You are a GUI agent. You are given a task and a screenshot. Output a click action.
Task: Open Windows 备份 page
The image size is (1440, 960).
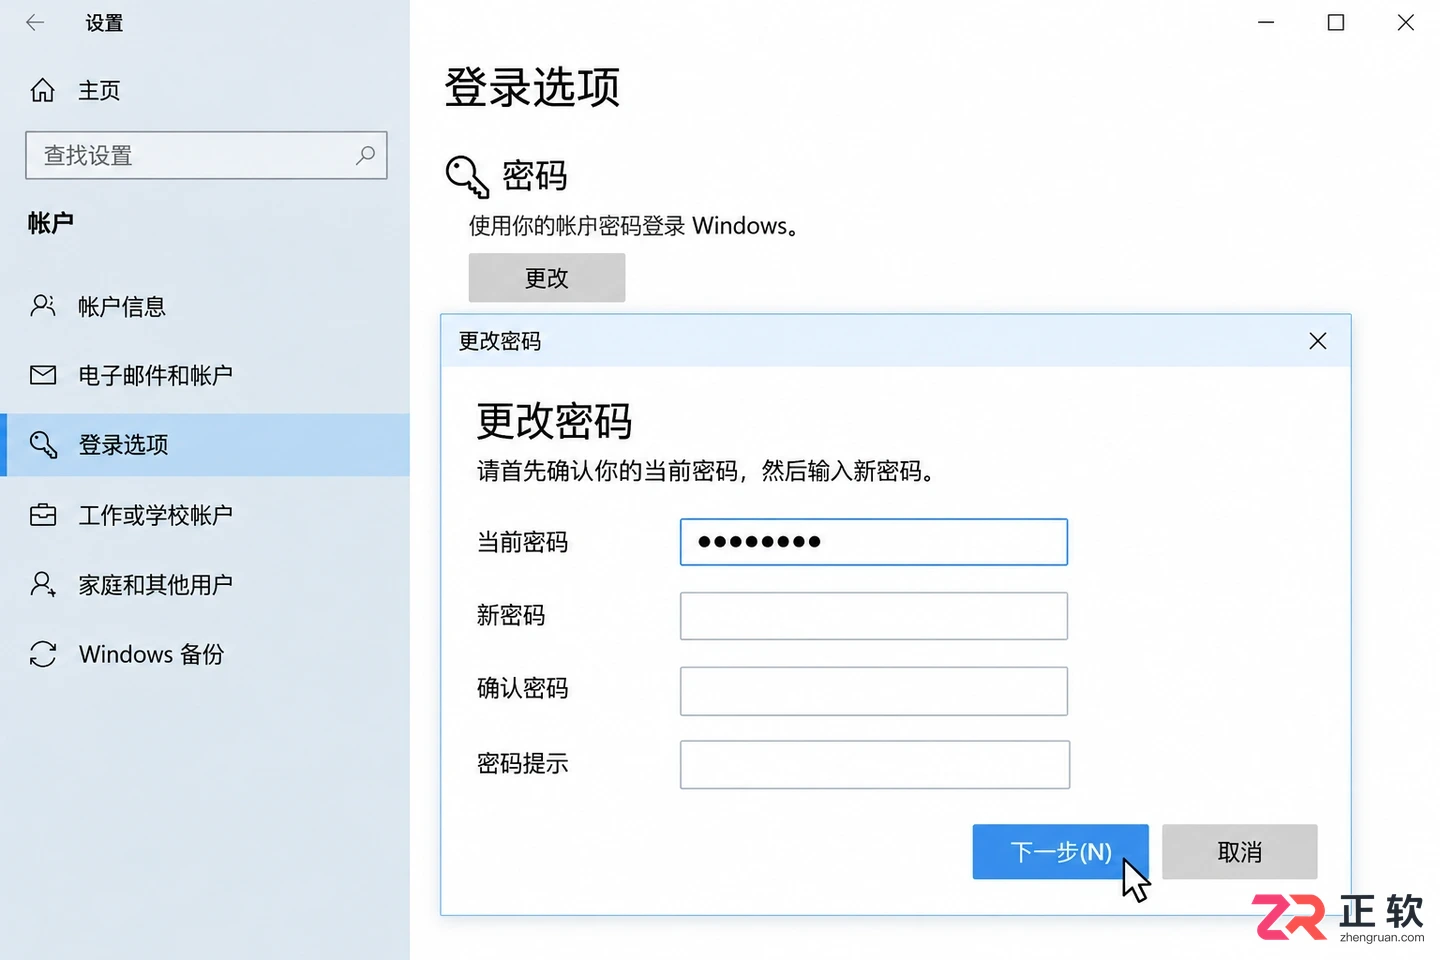pyautogui.click(x=151, y=654)
